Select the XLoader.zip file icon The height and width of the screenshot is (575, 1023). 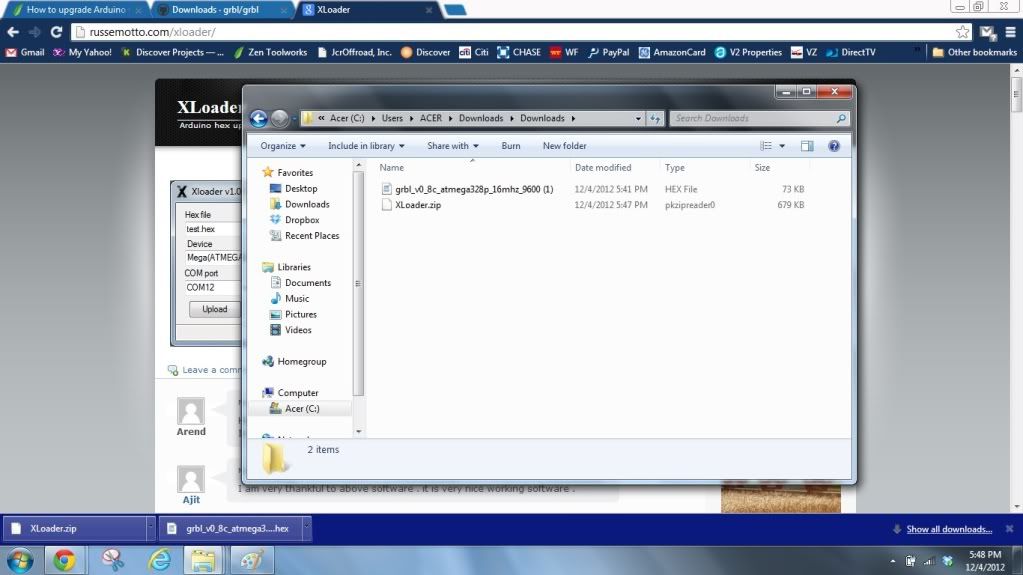point(386,204)
